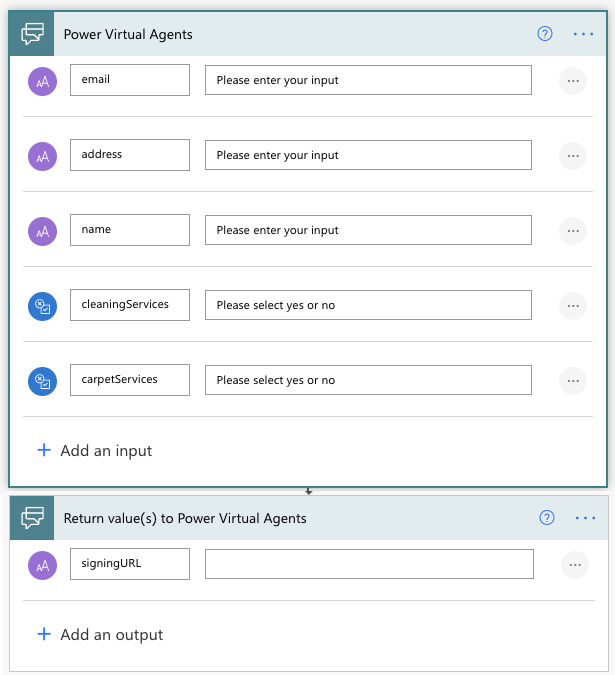615x675 pixels.
Task: Click the Power Virtual Agents trigger chat icon
Action: coord(33,33)
